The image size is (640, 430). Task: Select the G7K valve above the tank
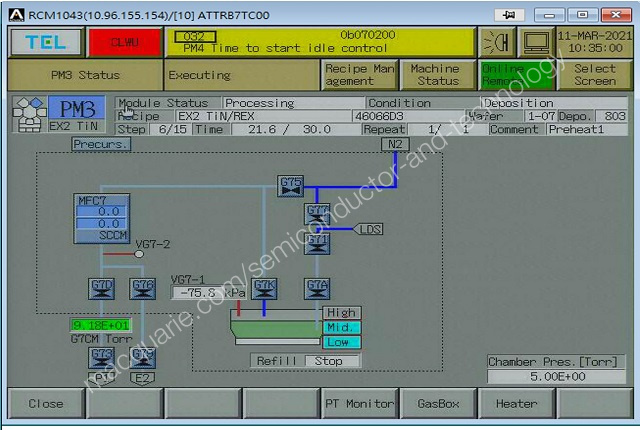tap(264, 289)
